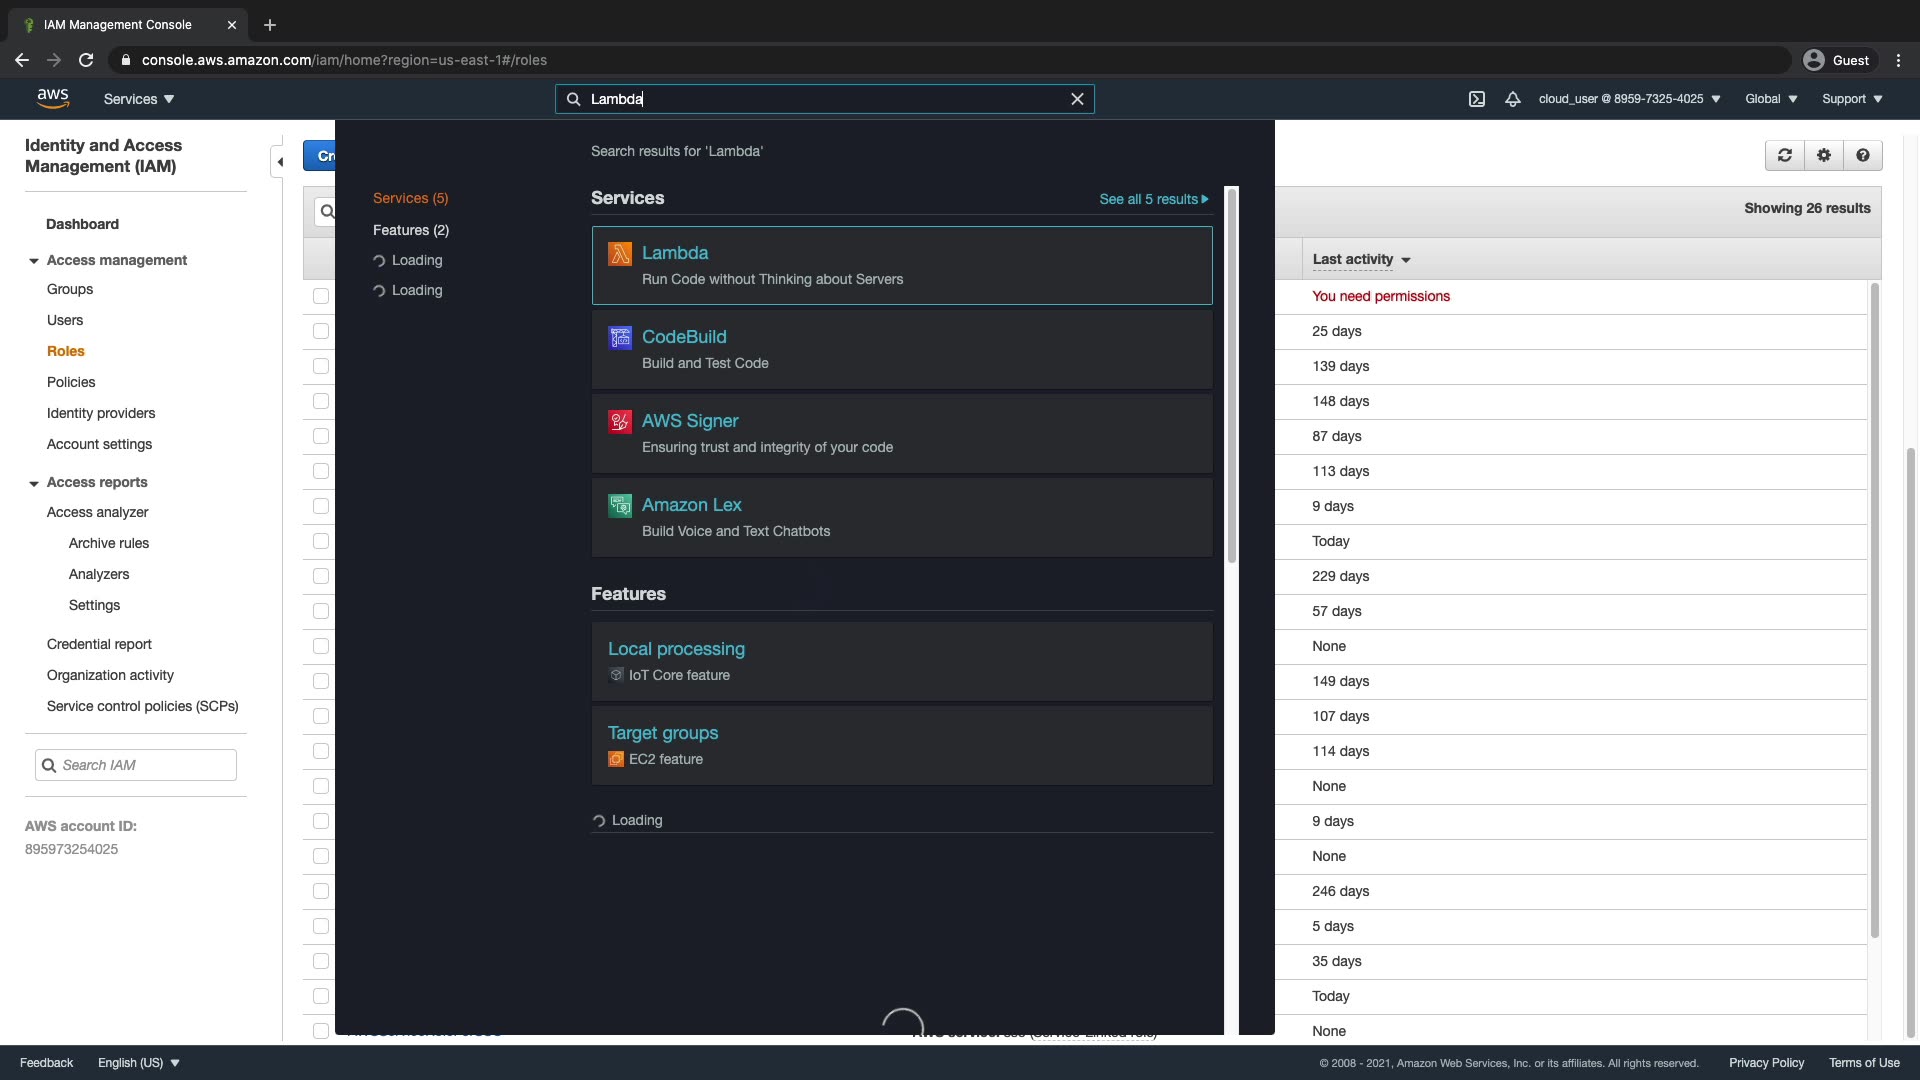Click the CodeBuild service icon
Screen dimensions: 1920x1080
pos(620,338)
